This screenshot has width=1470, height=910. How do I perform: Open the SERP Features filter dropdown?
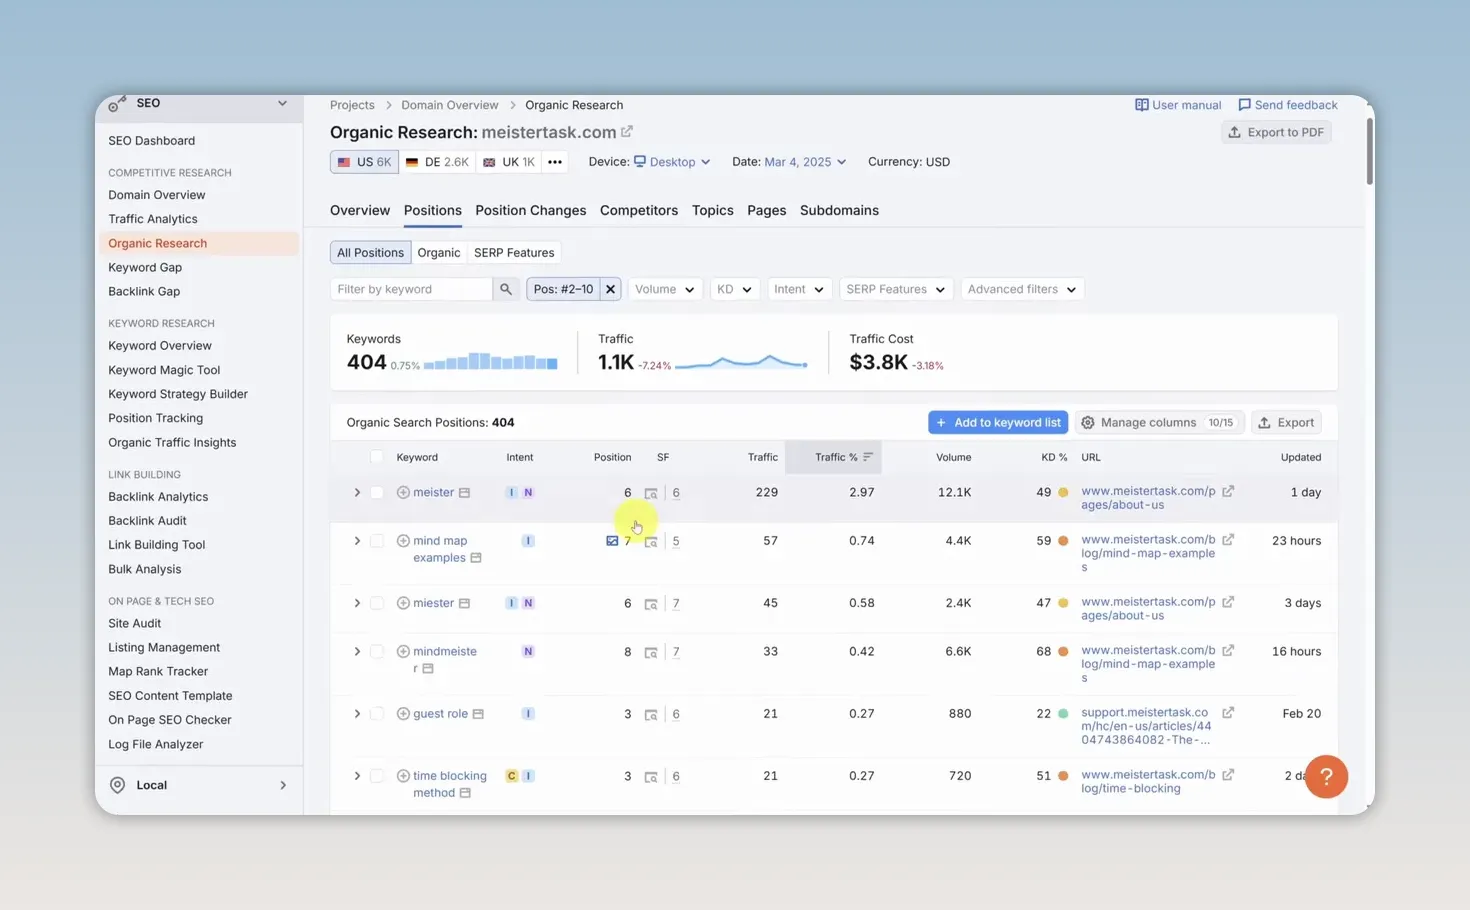coord(895,289)
